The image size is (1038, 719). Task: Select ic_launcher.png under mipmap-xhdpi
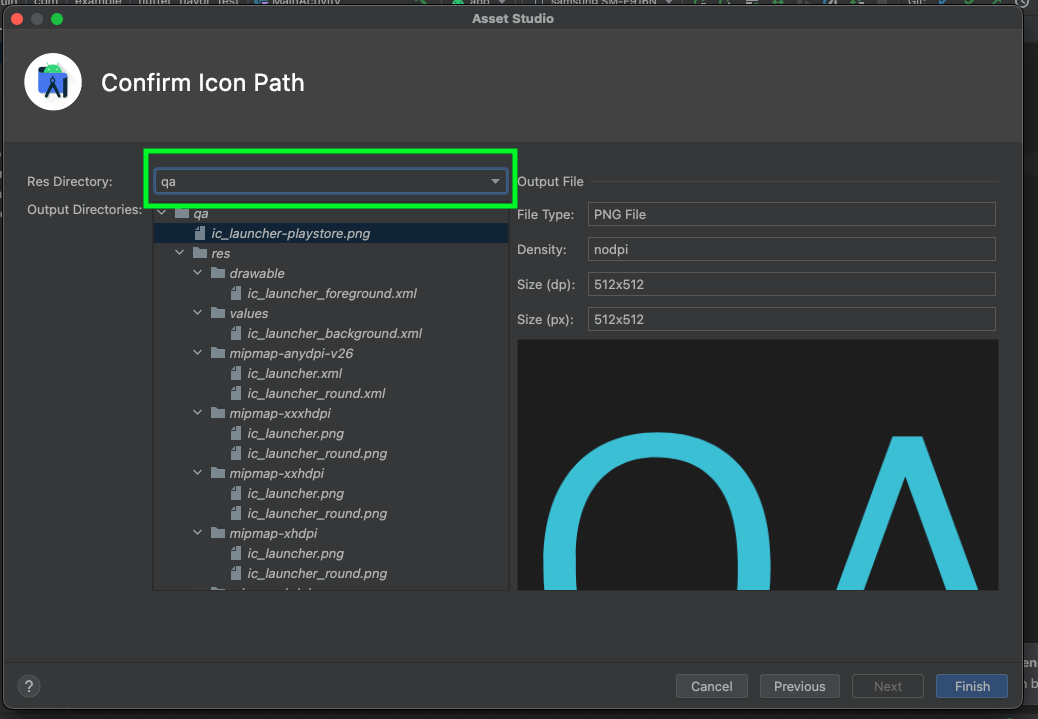tap(295, 553)
